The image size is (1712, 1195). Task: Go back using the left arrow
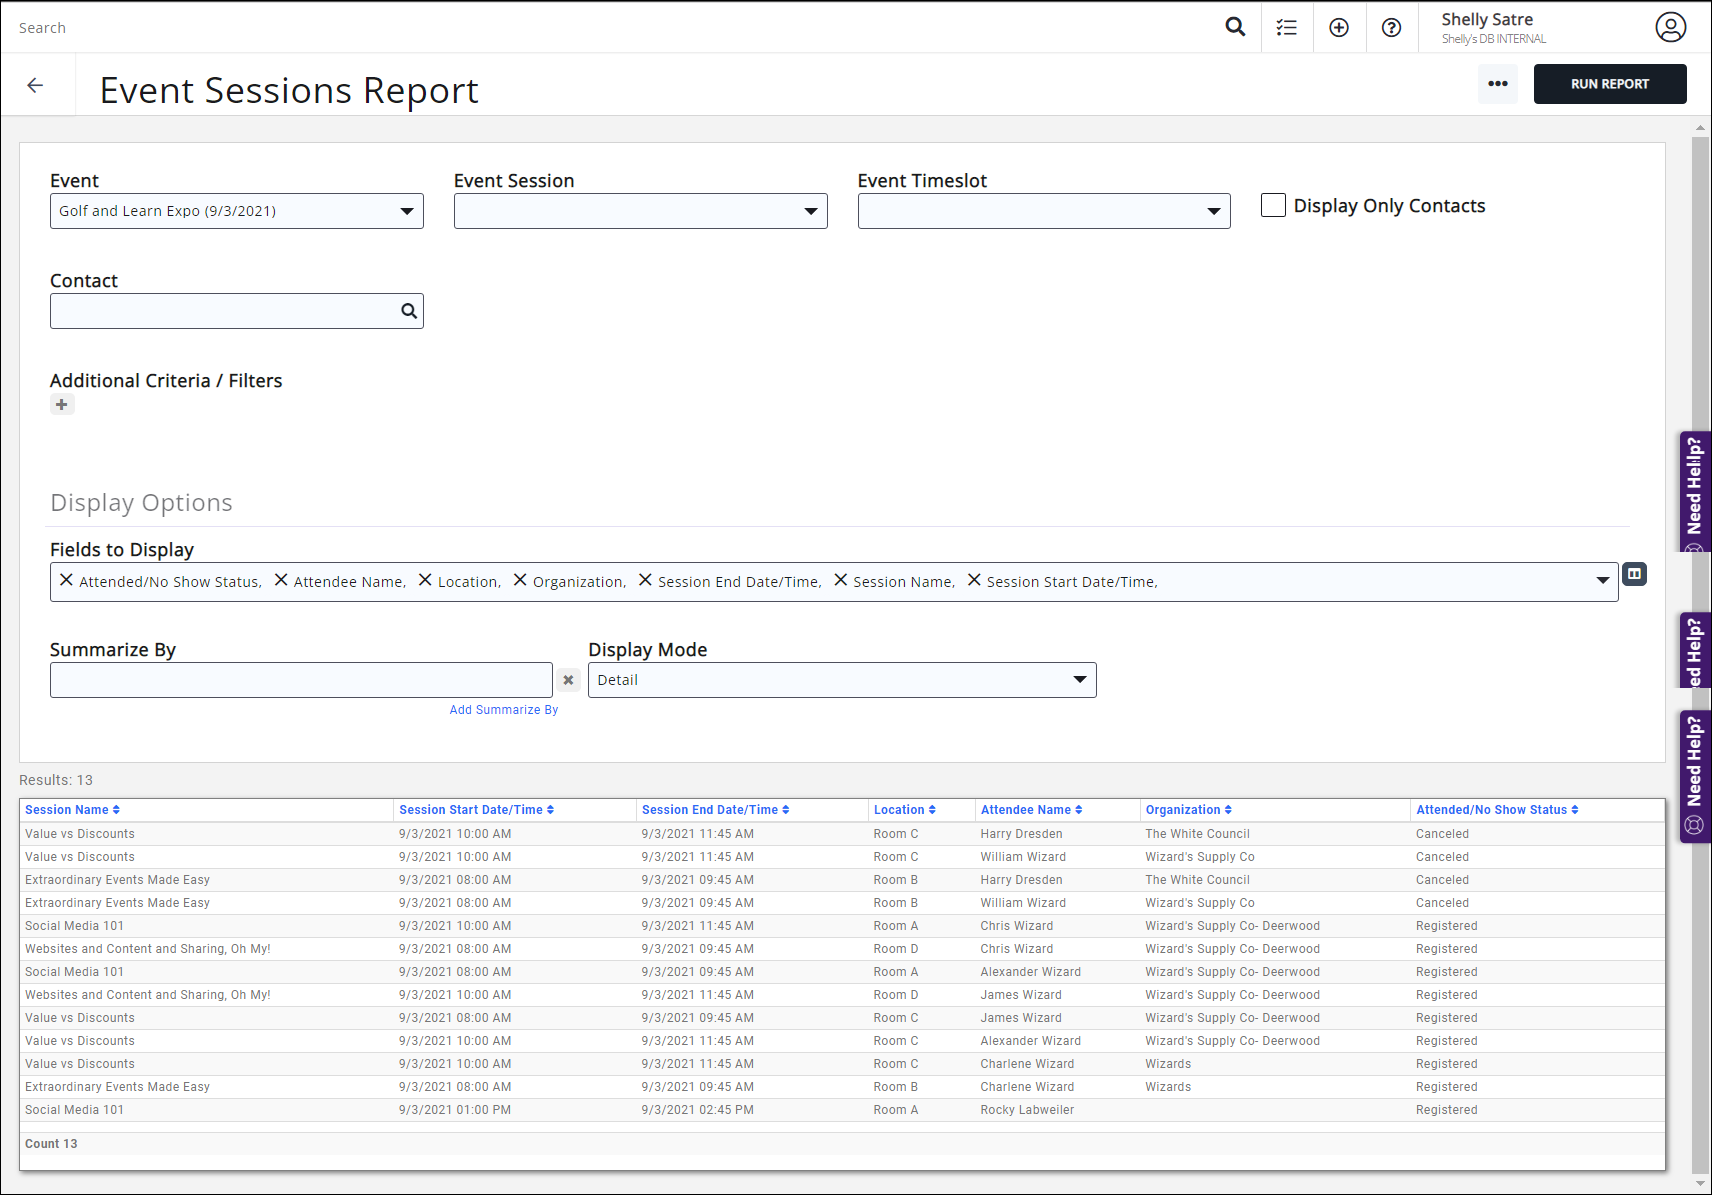(x=36, y=86)
